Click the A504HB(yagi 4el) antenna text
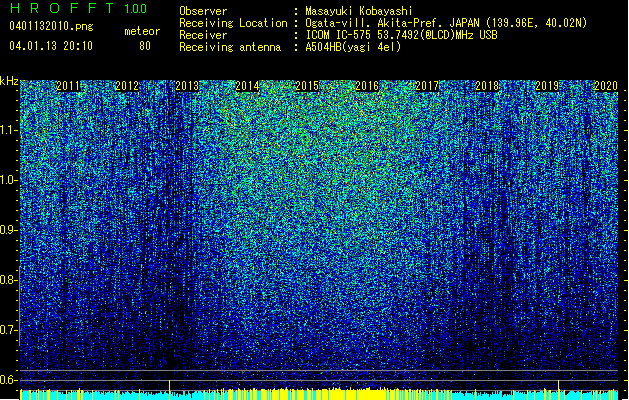This screenshot has width=629, height=400. click(x=353, y=47)
